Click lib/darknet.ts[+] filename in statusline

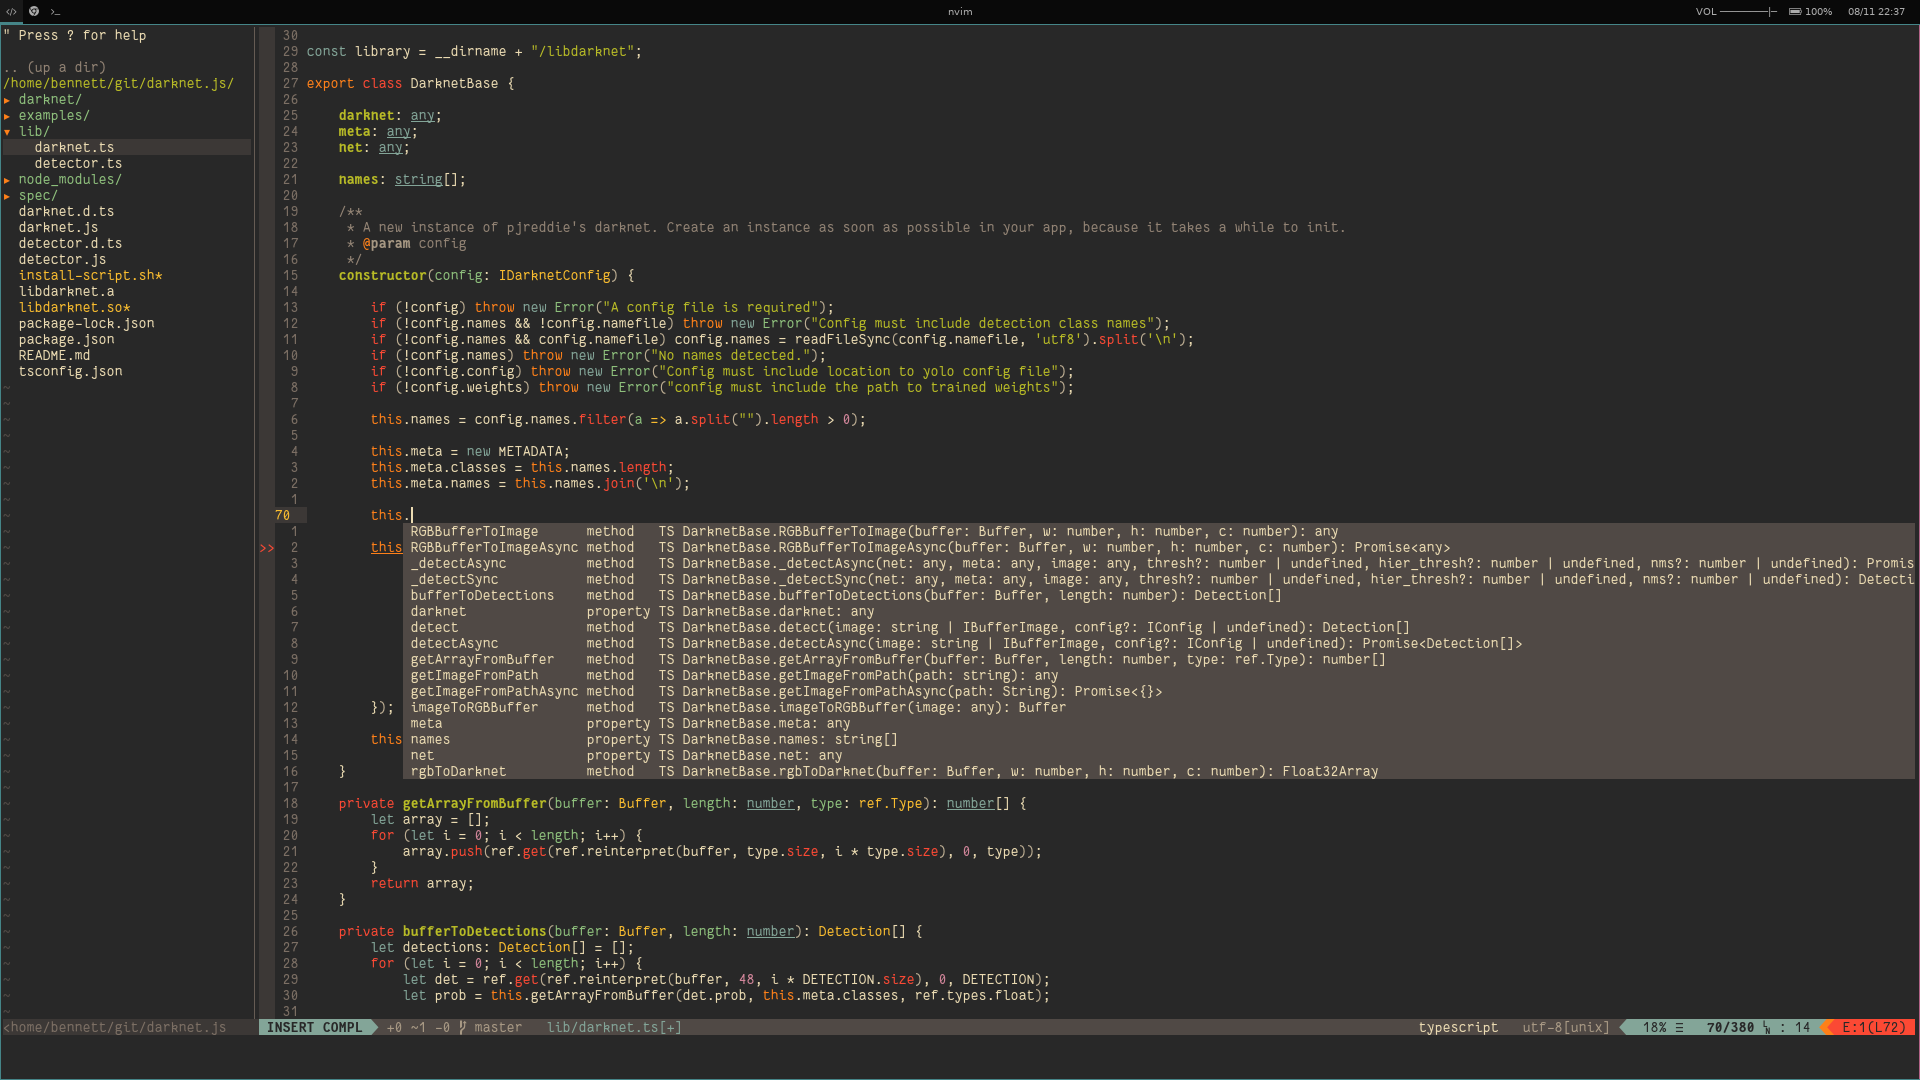pyautogui.click(x=614, y=1027)
